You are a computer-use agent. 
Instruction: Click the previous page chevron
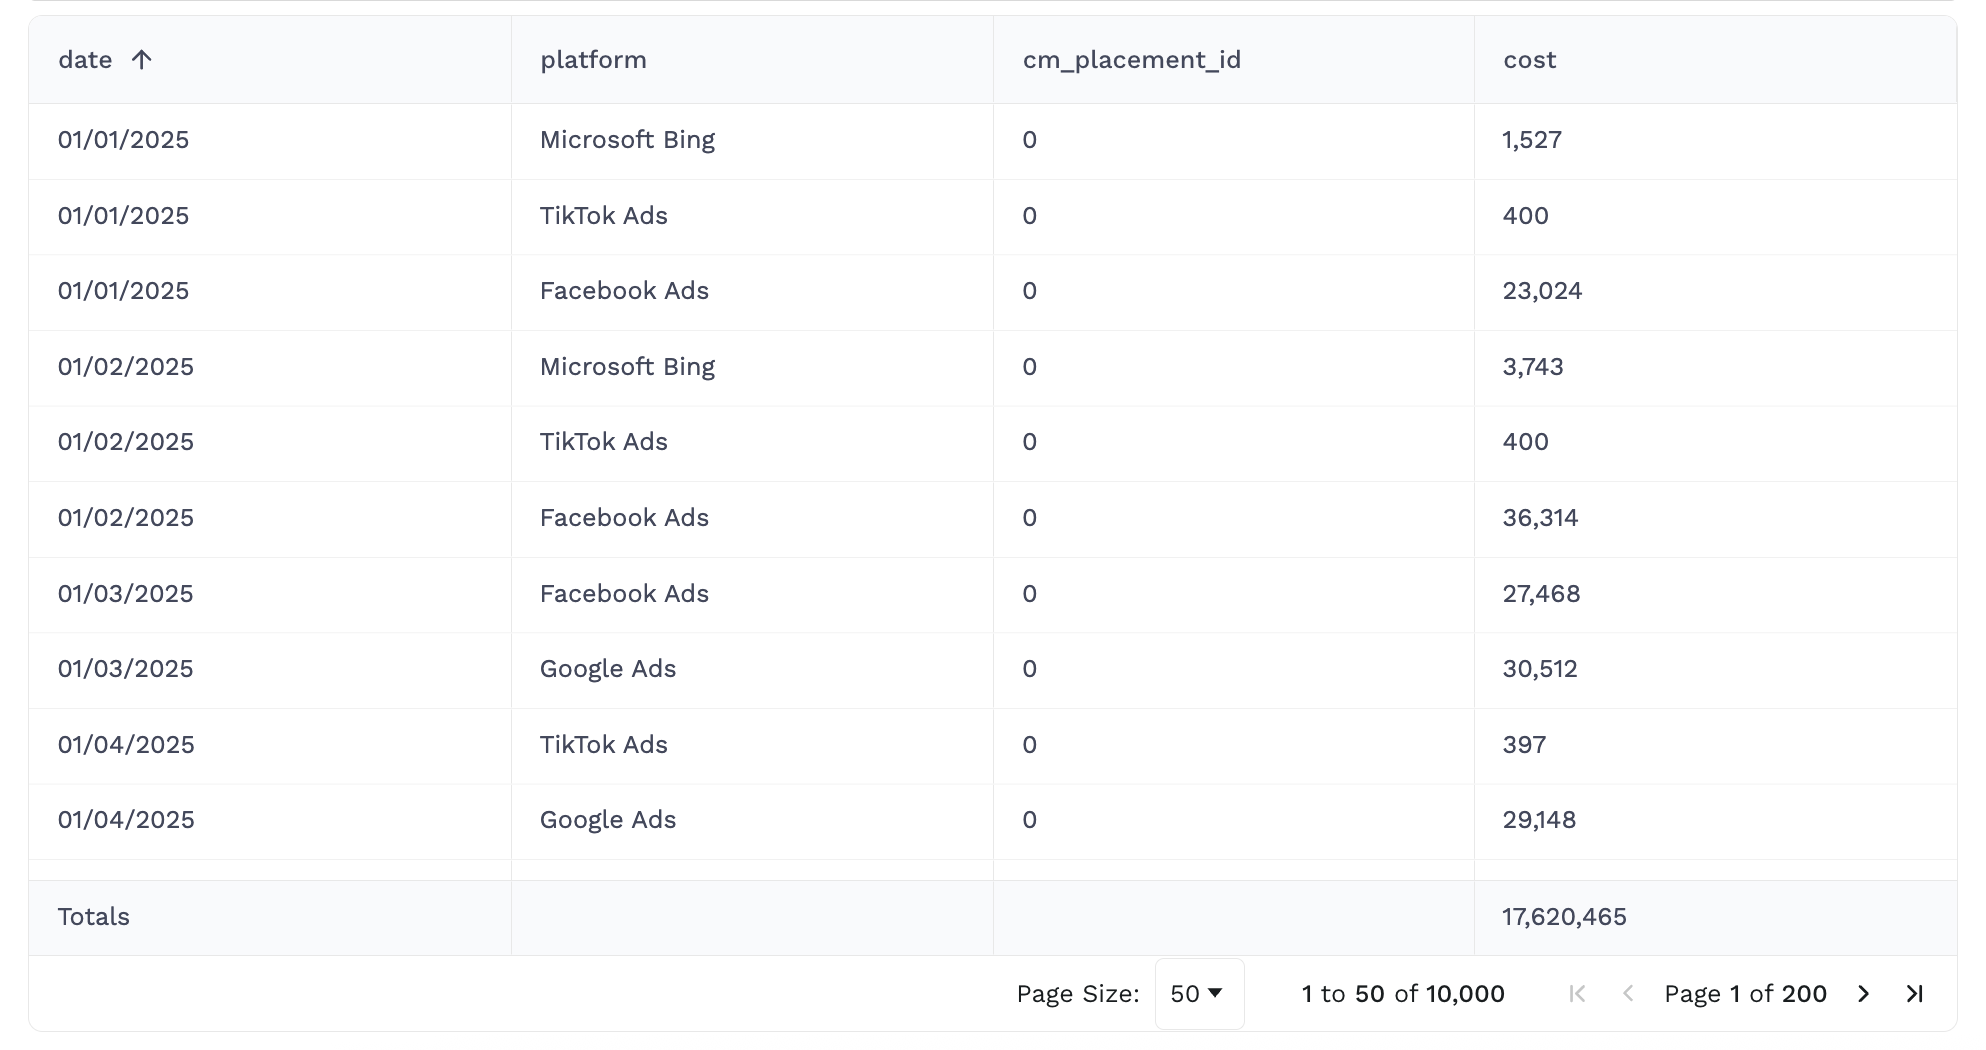coord(1628,994)
